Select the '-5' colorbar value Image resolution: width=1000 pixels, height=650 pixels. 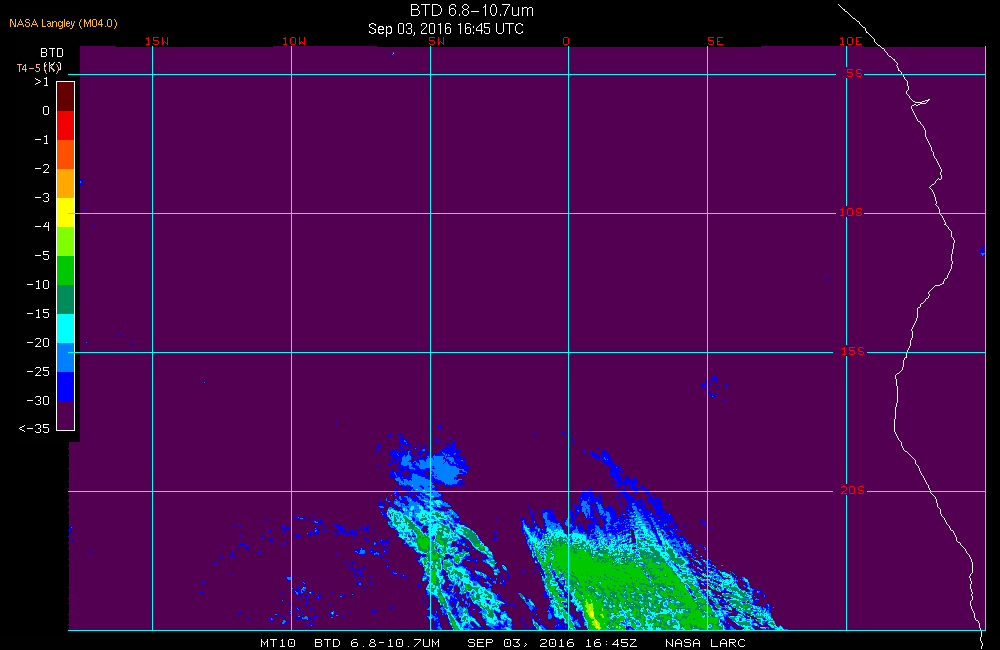point(42,256)
